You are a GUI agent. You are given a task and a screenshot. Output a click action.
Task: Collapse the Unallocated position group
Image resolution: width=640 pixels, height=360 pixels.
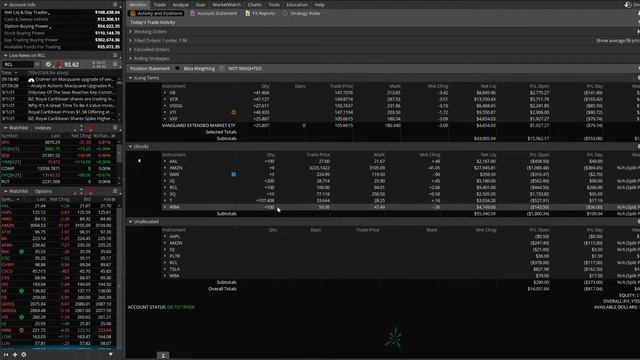coord(131,221)
